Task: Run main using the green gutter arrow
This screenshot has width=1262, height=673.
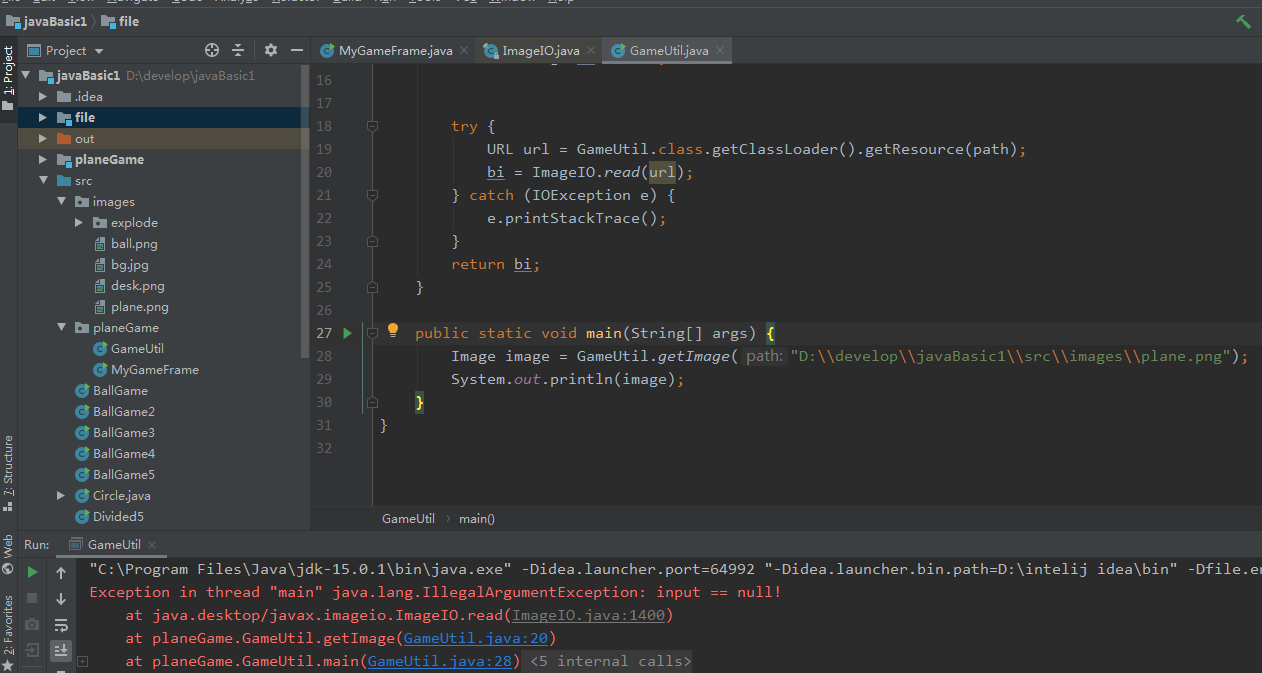Action: [x=347, y=333]
